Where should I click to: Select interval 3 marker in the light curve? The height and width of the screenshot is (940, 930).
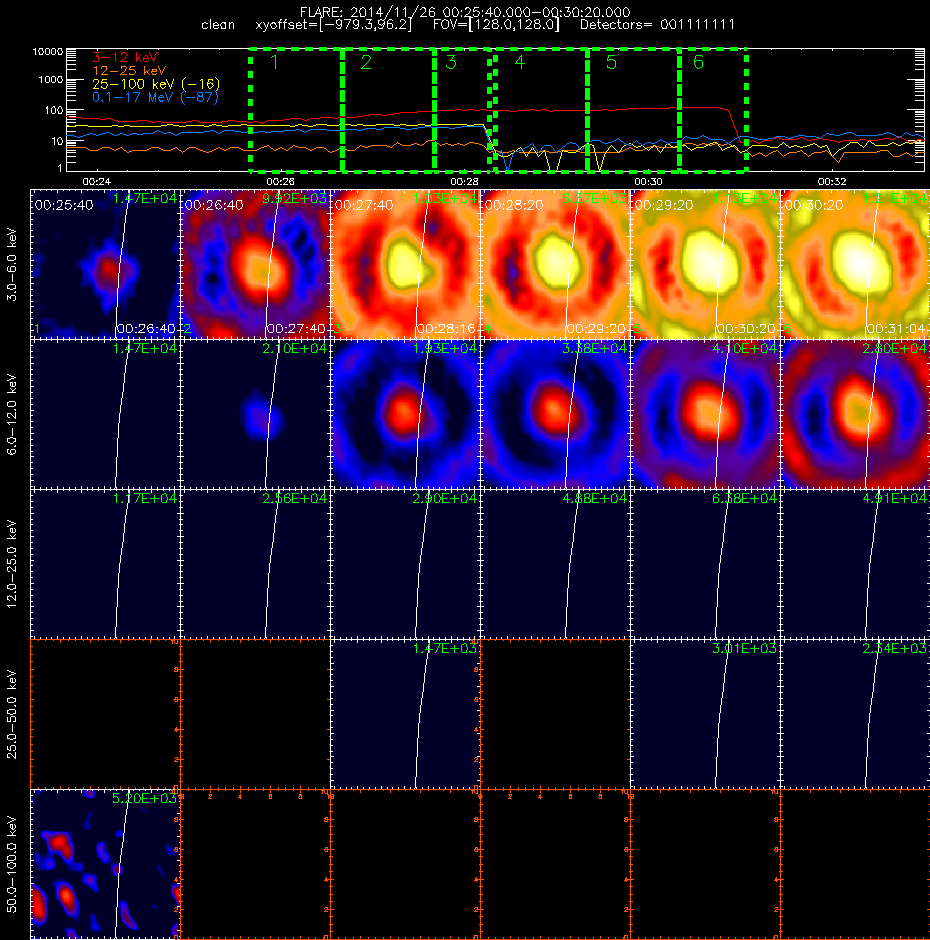pyautogui.click(x=451, y=62)
